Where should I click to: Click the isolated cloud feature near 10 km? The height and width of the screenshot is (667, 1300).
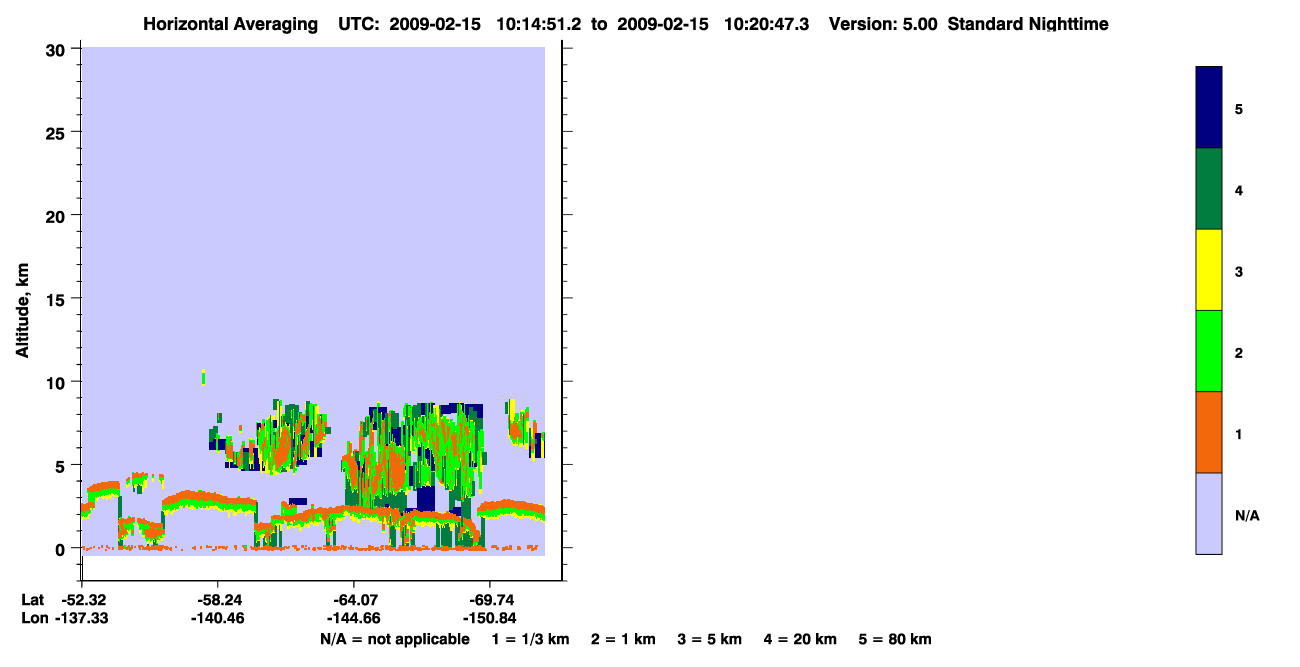point(203,377)
